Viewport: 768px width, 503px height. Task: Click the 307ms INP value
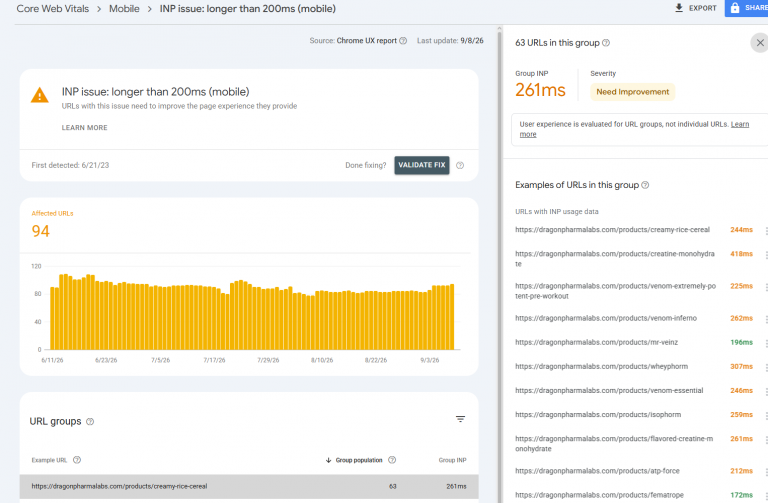coord(742,366)
